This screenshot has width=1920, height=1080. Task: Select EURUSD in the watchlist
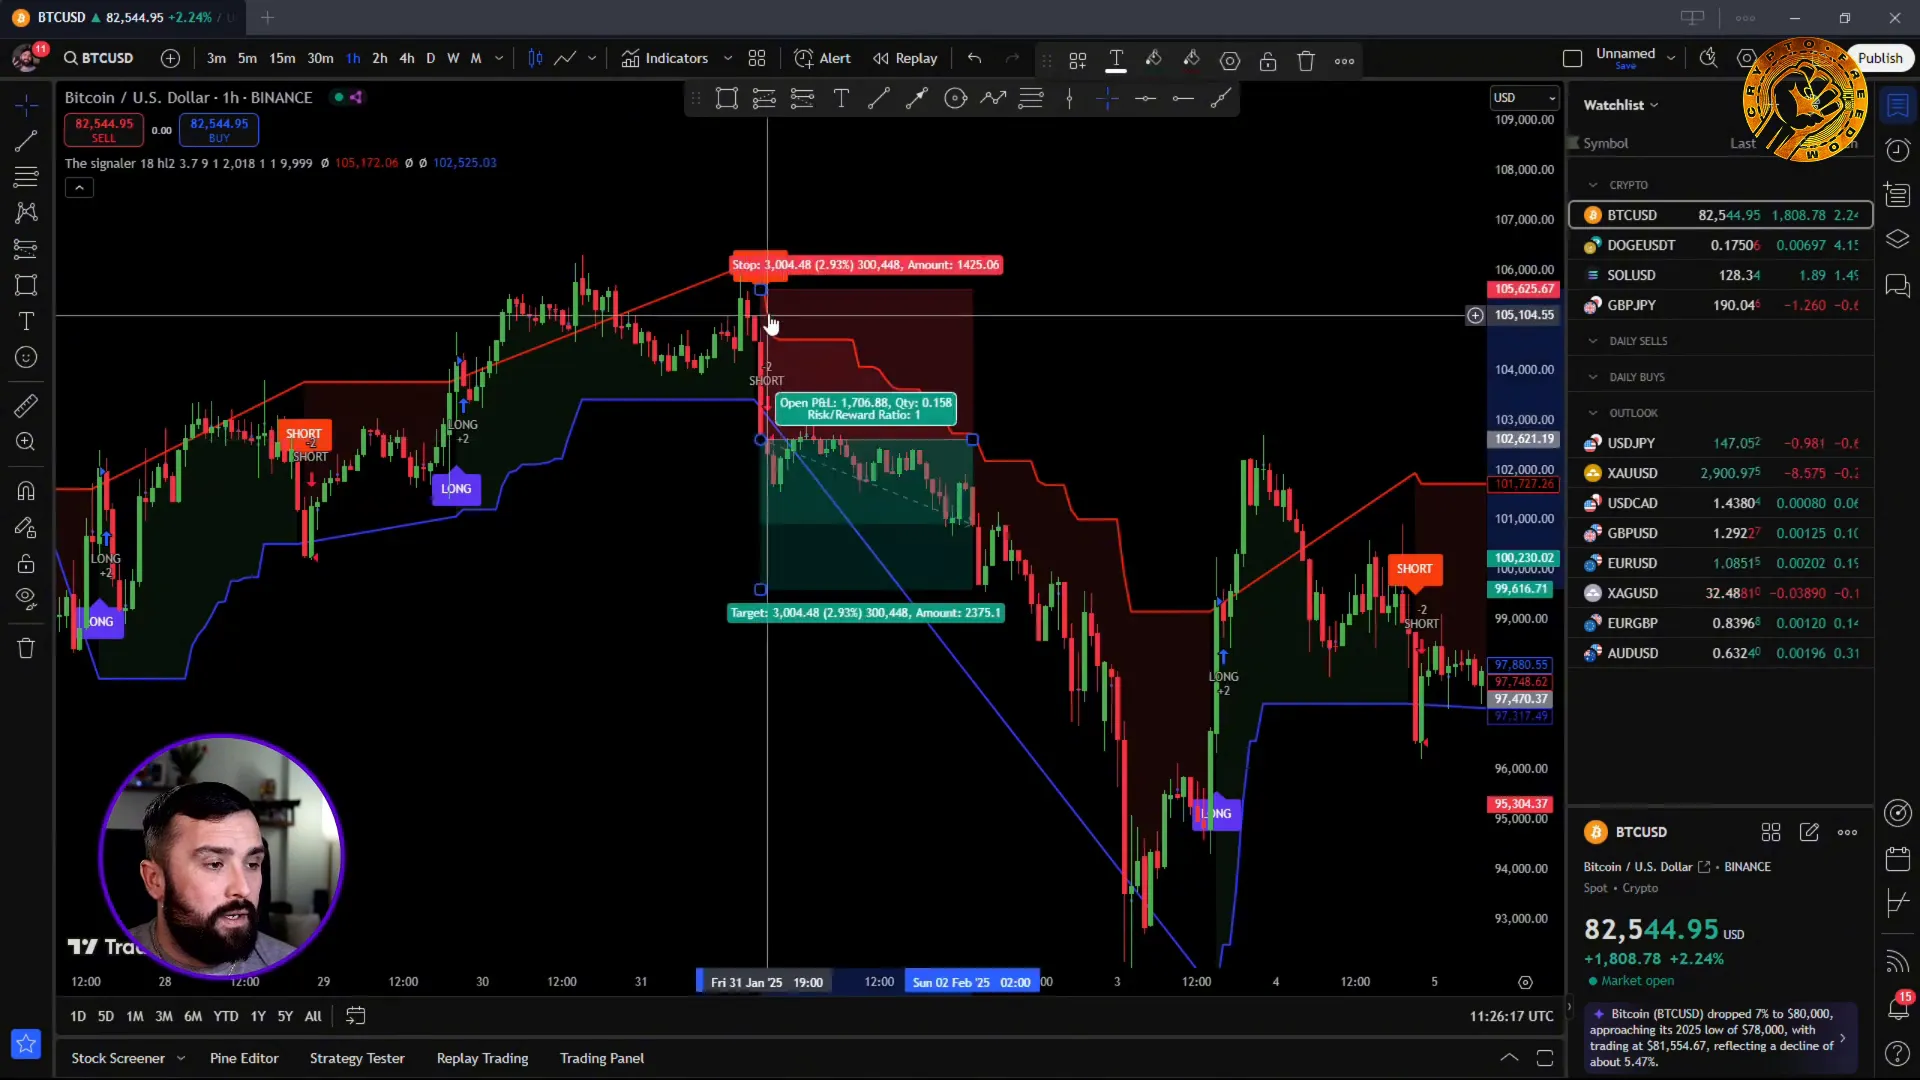point(1720,563)
